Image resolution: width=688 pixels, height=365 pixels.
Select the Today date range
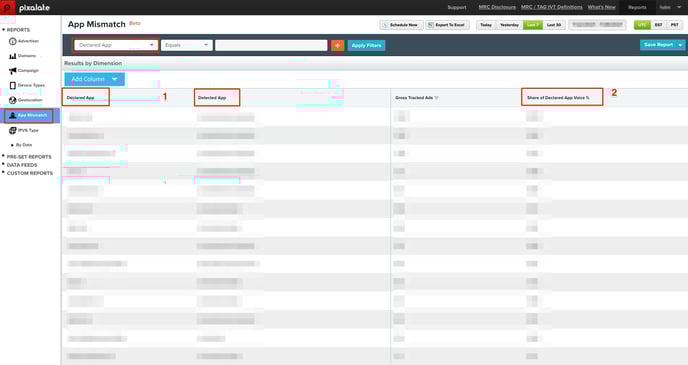pos(486,25)
